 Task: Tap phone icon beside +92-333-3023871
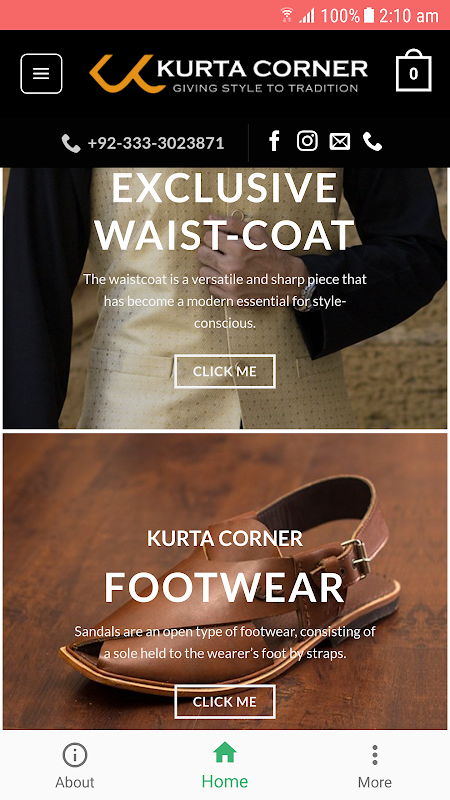[x=71, y=143]
